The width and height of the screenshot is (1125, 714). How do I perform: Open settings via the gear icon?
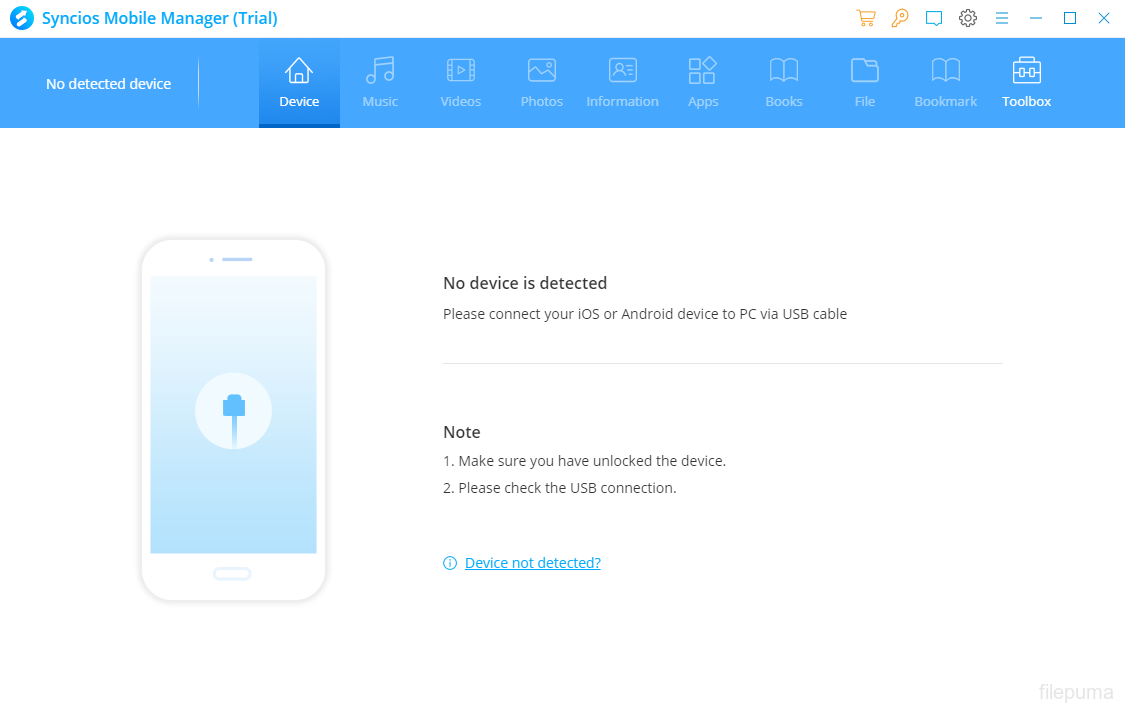[x=968, y=18]
